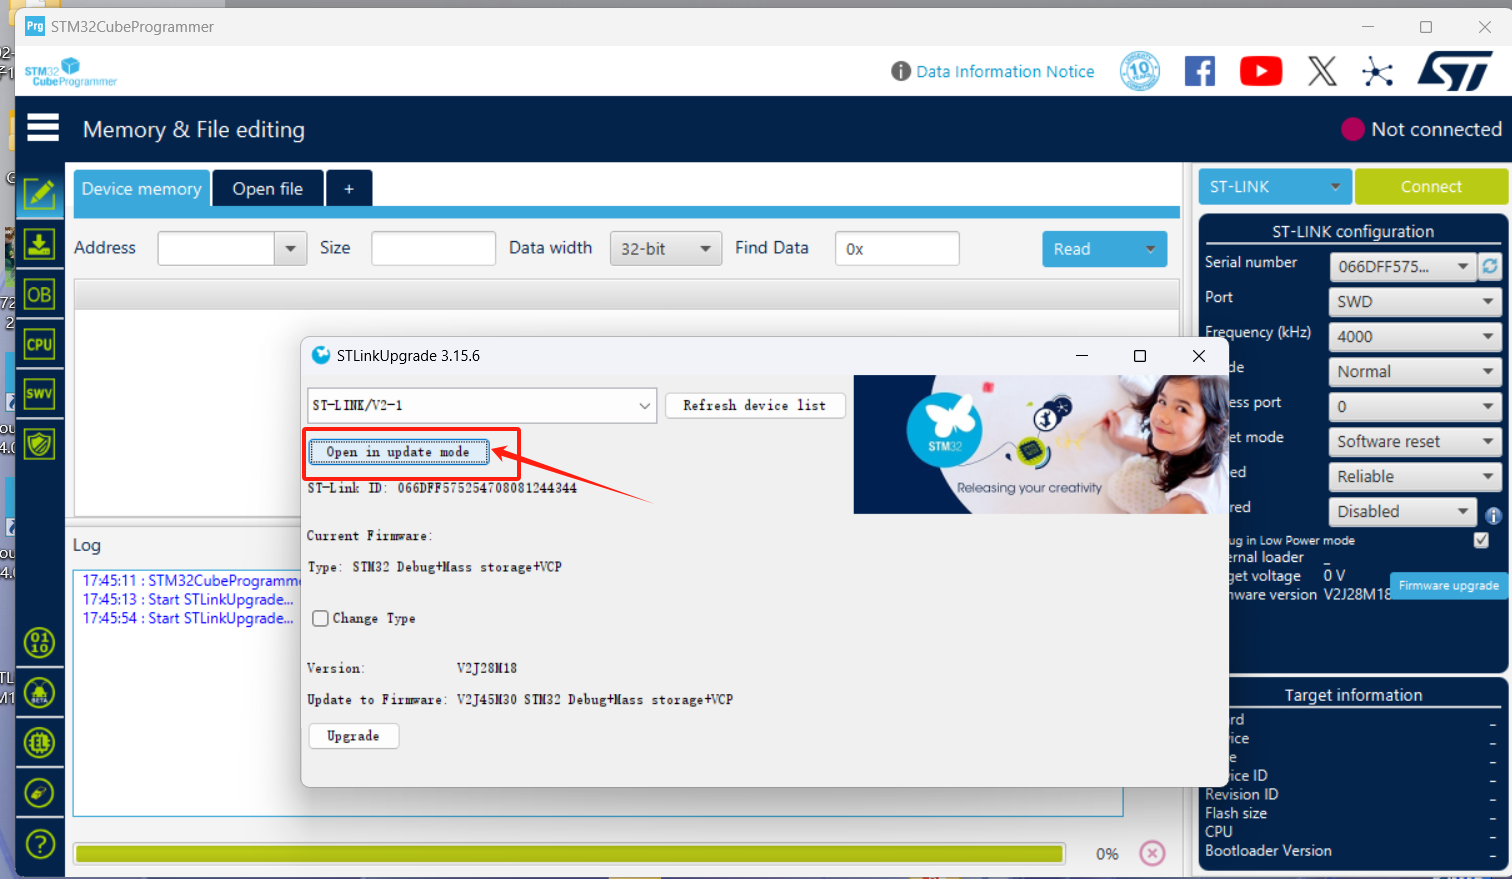Open the Data width 32-bit dropdown
This screenshot has width=1512, height=879.
(x=666, y=248)
